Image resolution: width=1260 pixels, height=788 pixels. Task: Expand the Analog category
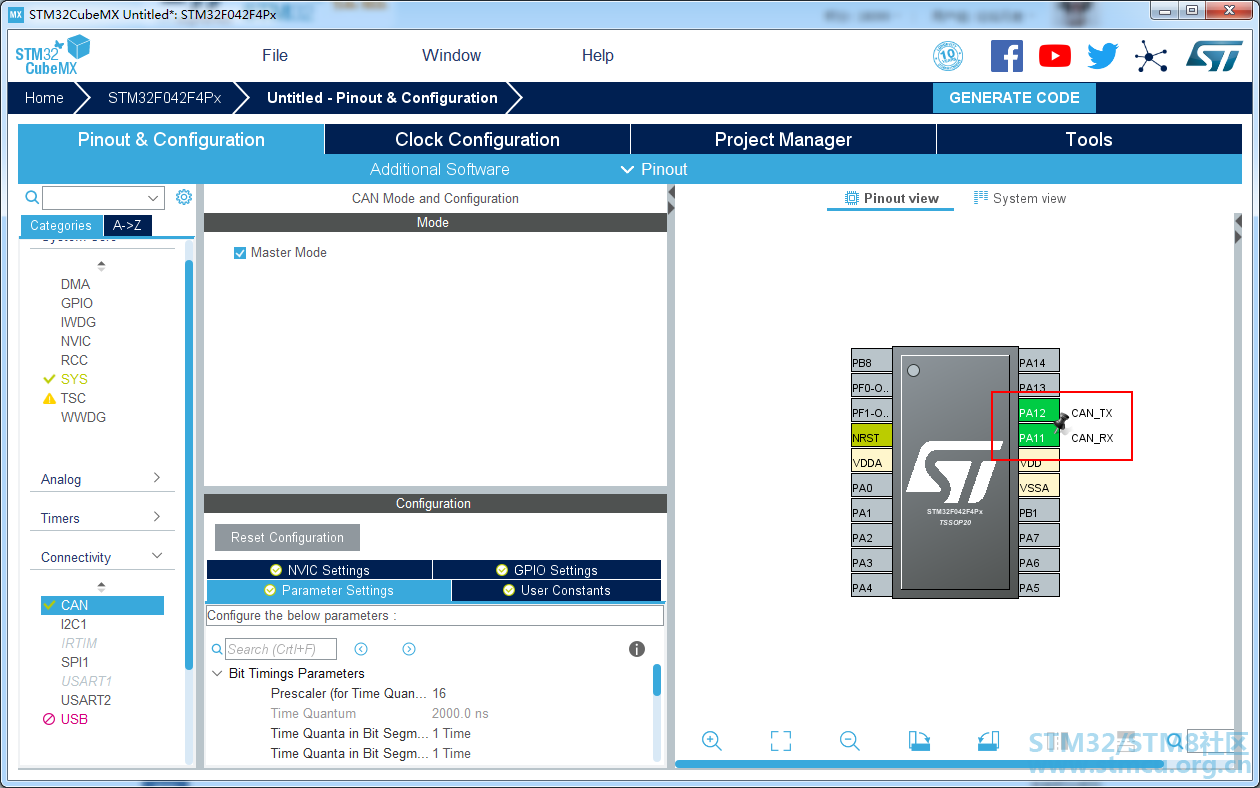(101, 479)
